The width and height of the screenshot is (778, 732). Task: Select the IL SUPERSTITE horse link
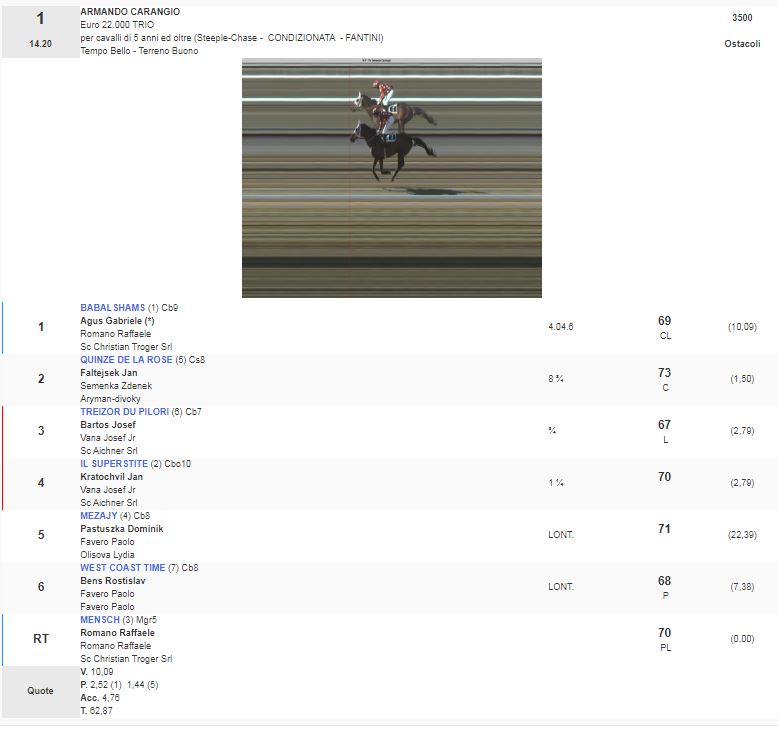pyautogui.click(x=114, y=464)
